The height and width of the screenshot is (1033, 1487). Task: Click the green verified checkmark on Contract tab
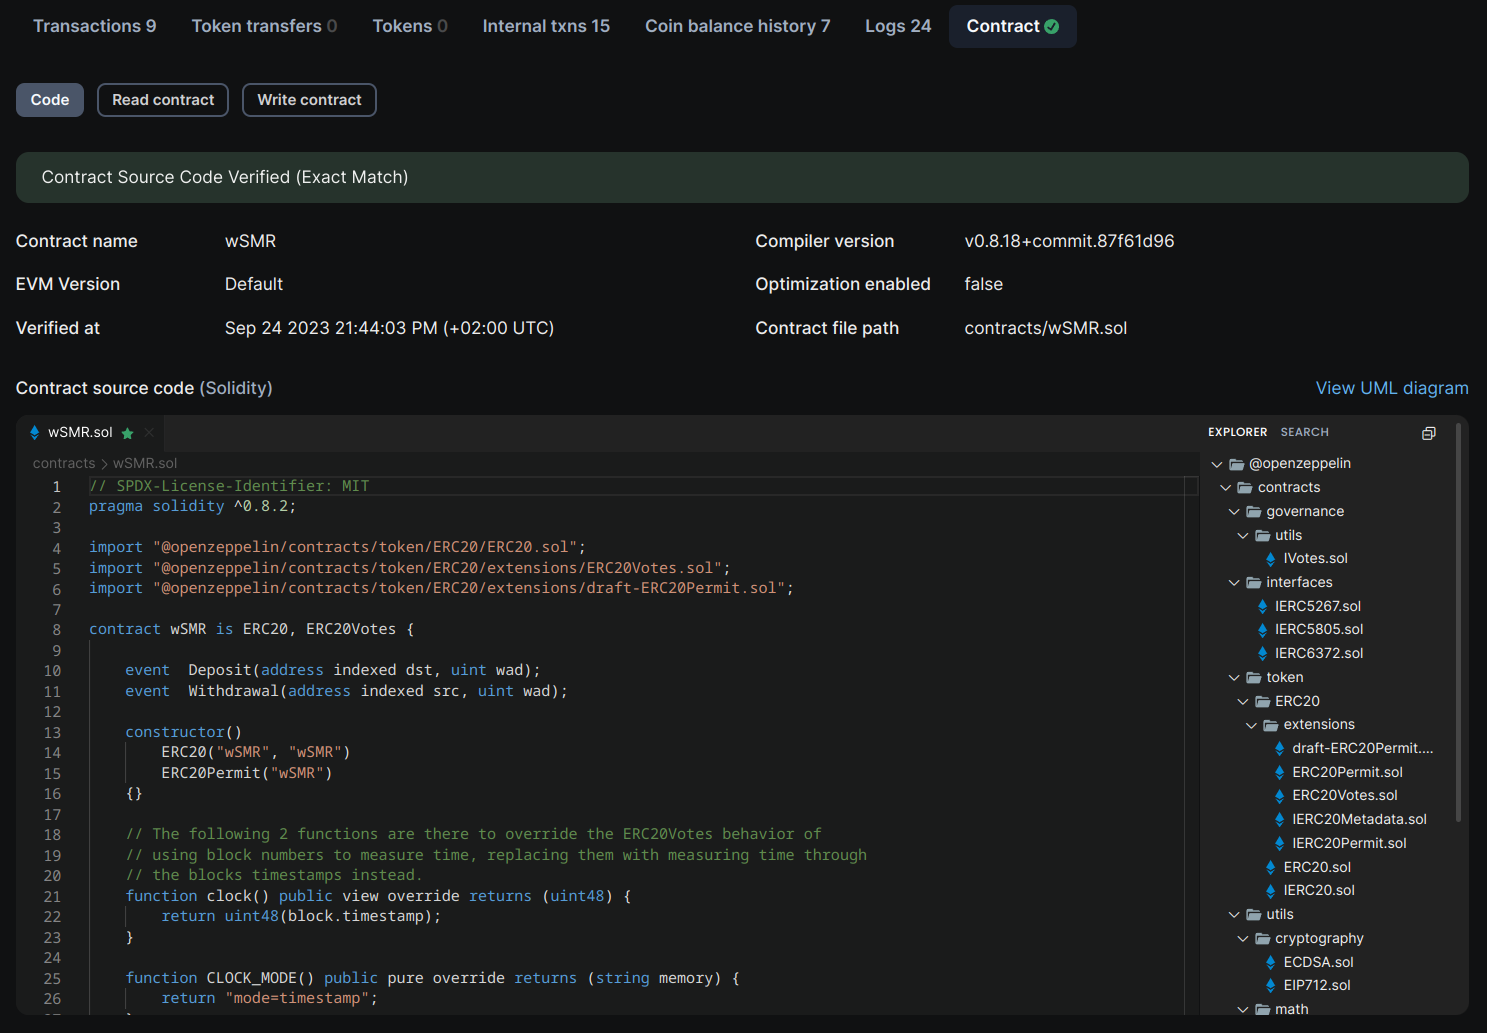[x=1052, y=27]
